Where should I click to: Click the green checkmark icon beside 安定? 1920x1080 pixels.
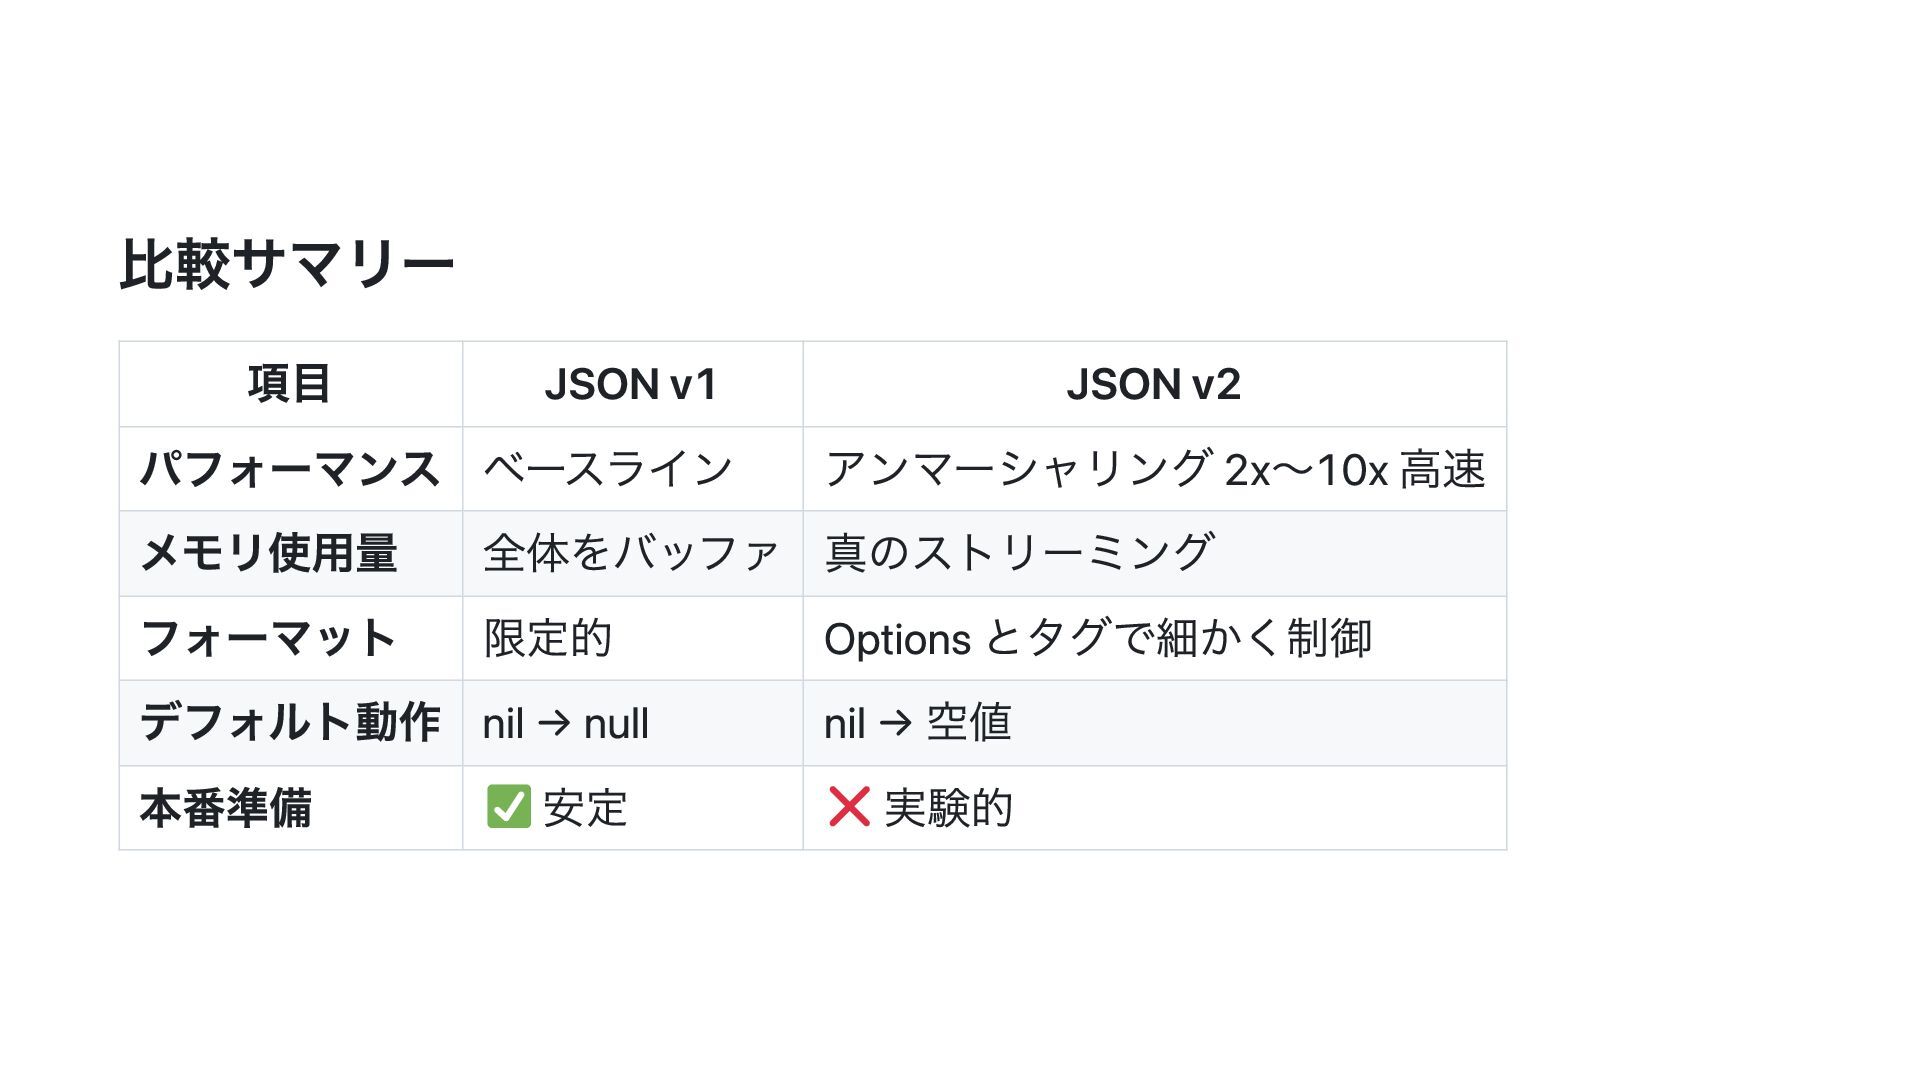click(508, 807)
